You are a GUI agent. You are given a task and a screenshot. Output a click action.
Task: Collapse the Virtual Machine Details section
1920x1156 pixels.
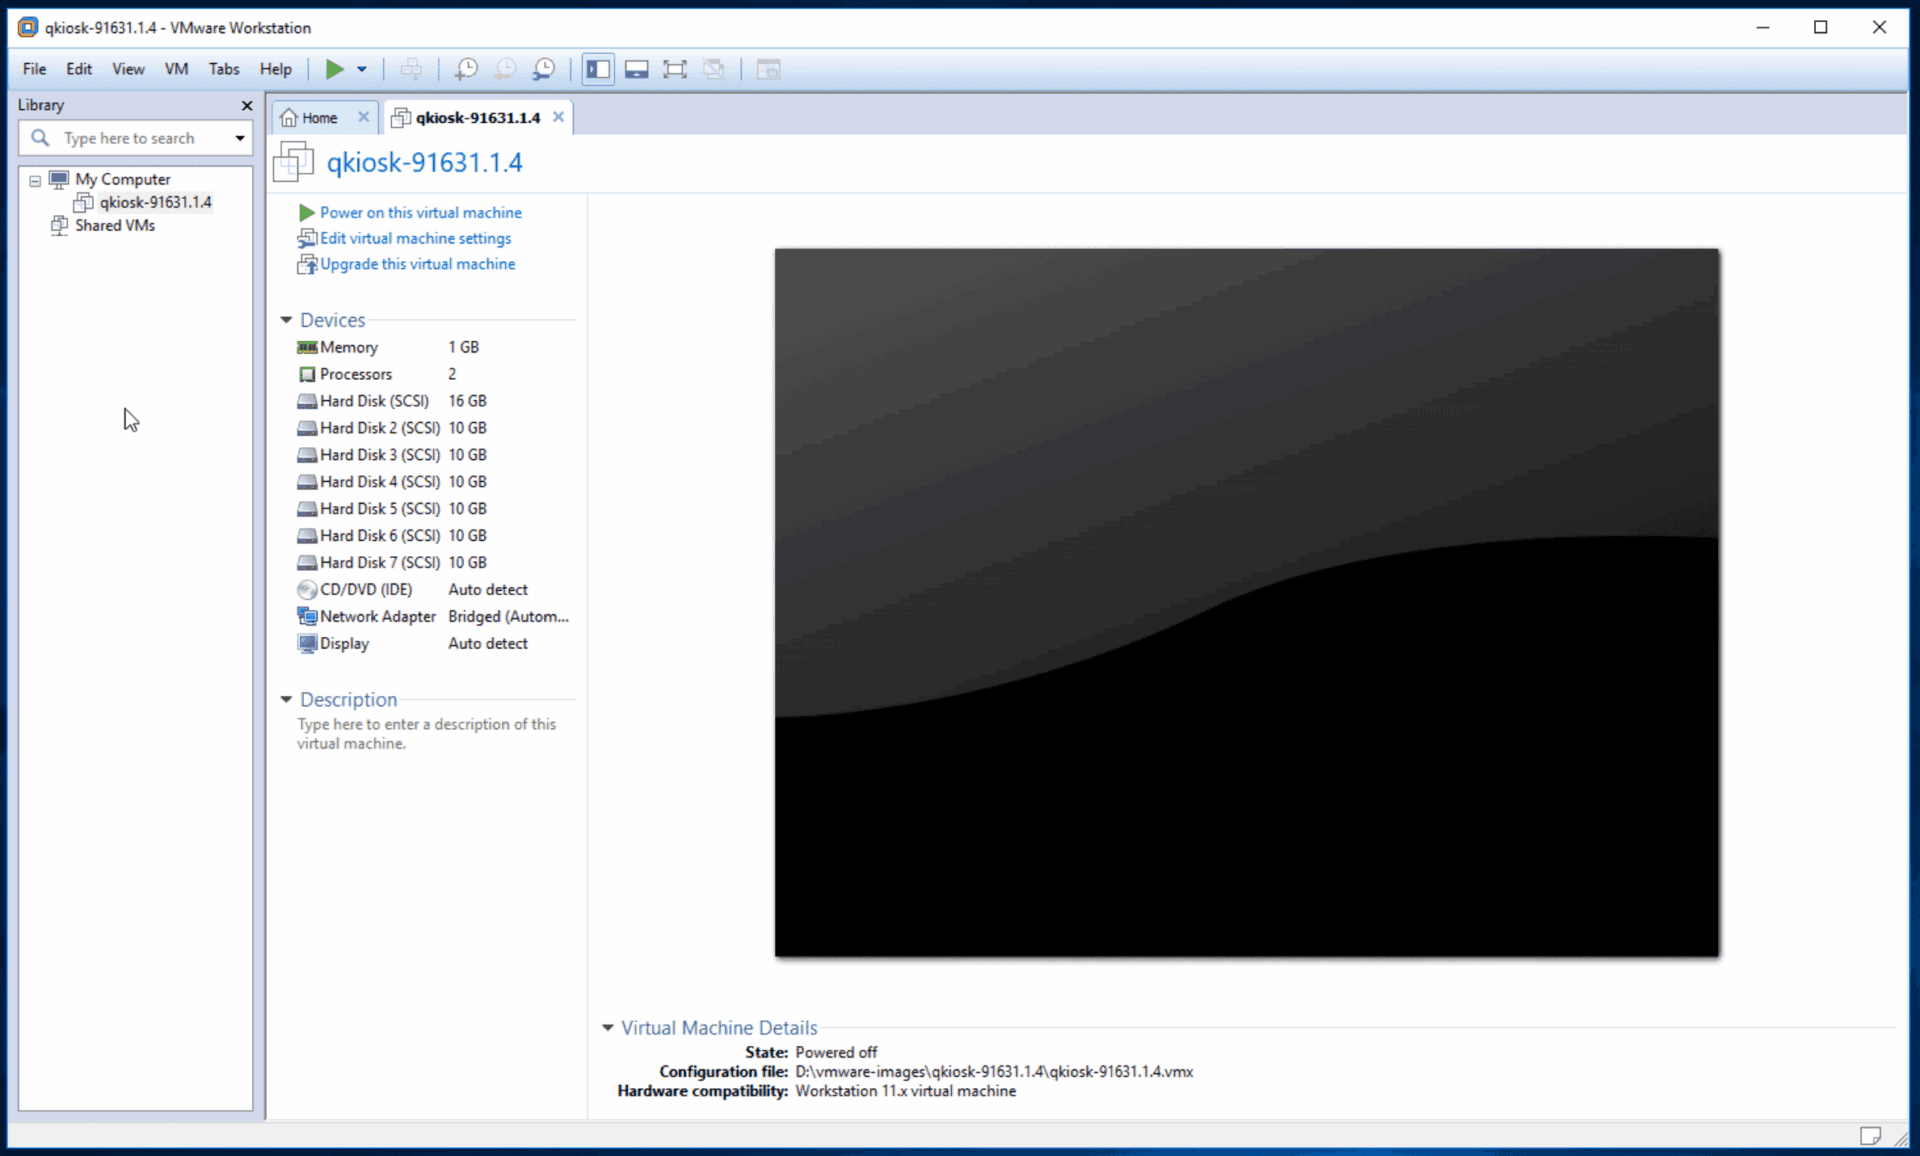point(608,1027)
